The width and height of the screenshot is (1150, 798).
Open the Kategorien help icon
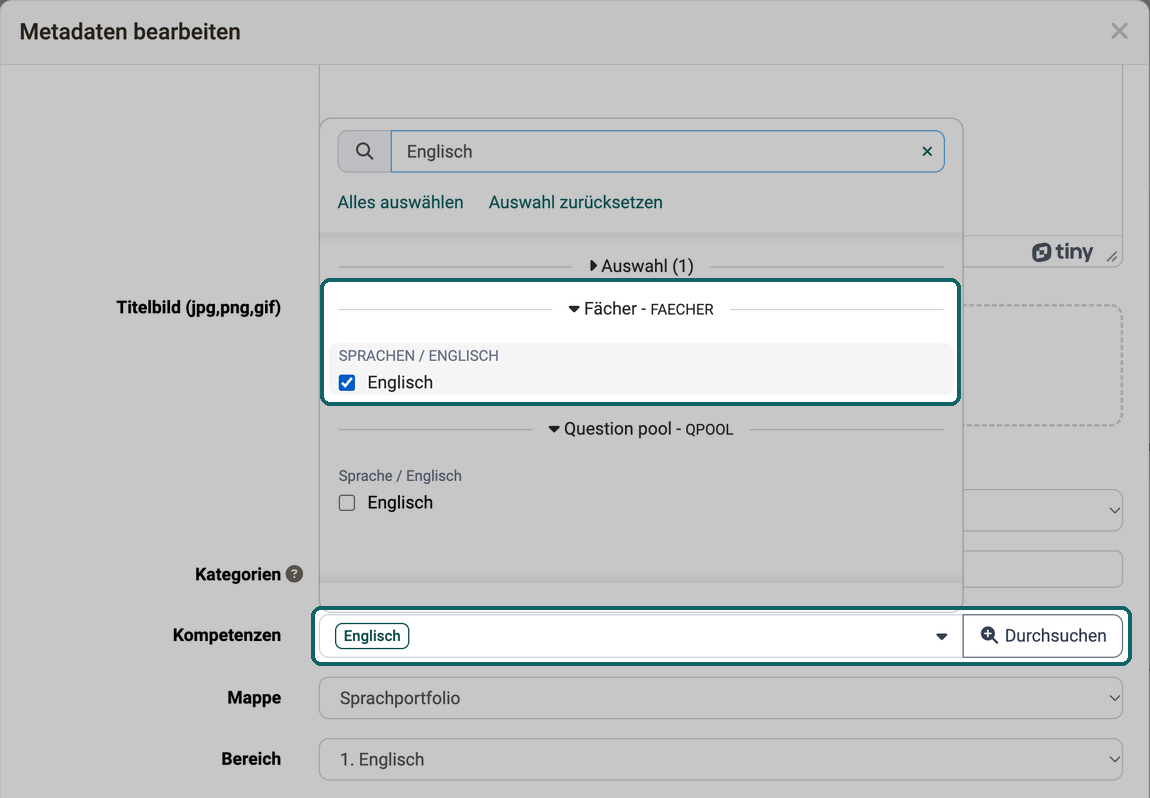[x=294, y=574]
